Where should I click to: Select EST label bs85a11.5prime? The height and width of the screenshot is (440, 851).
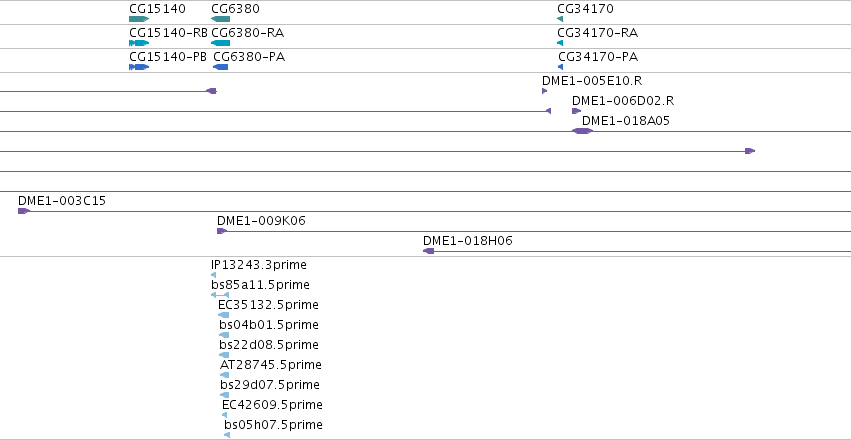tap(261, 285)
